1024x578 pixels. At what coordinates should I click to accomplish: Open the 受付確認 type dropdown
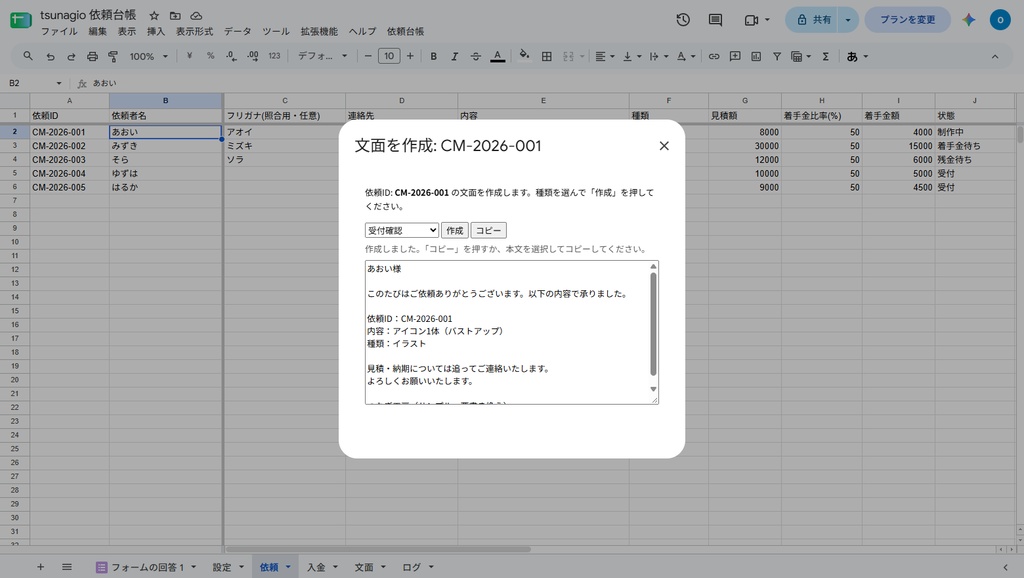coord(402,231)
